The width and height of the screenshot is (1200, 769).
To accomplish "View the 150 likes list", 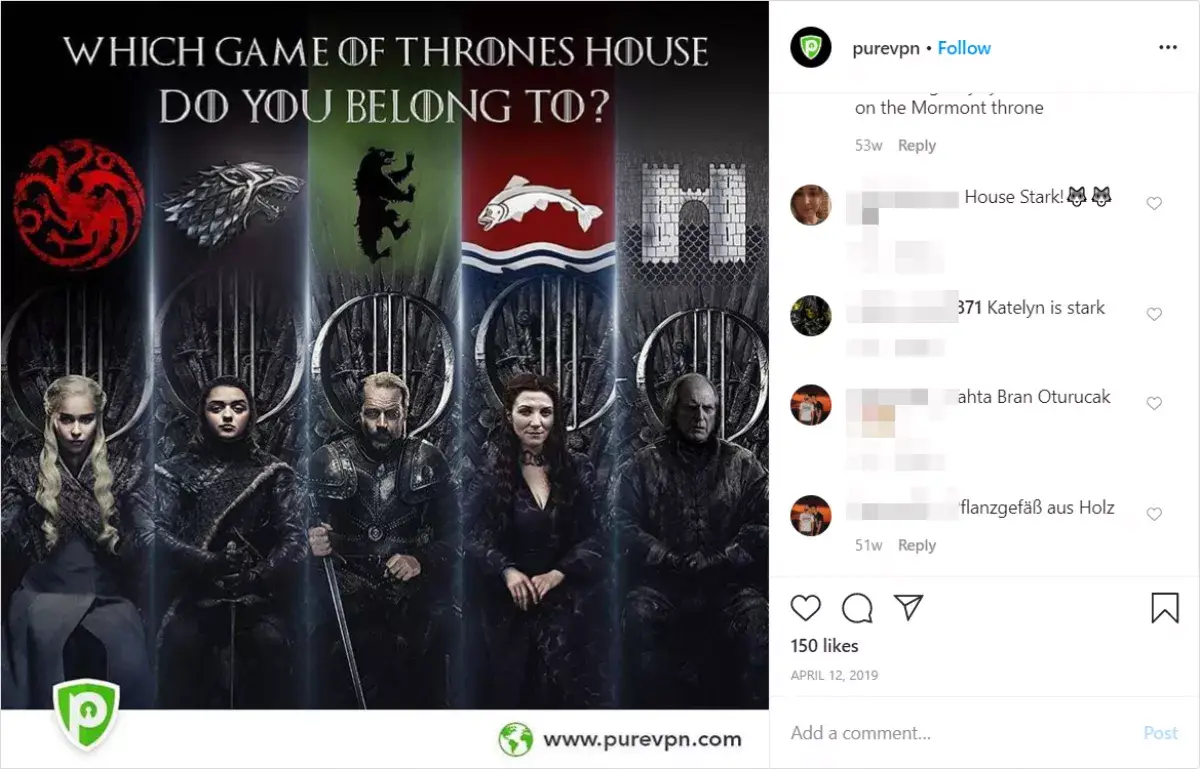I will coord(825,646).
